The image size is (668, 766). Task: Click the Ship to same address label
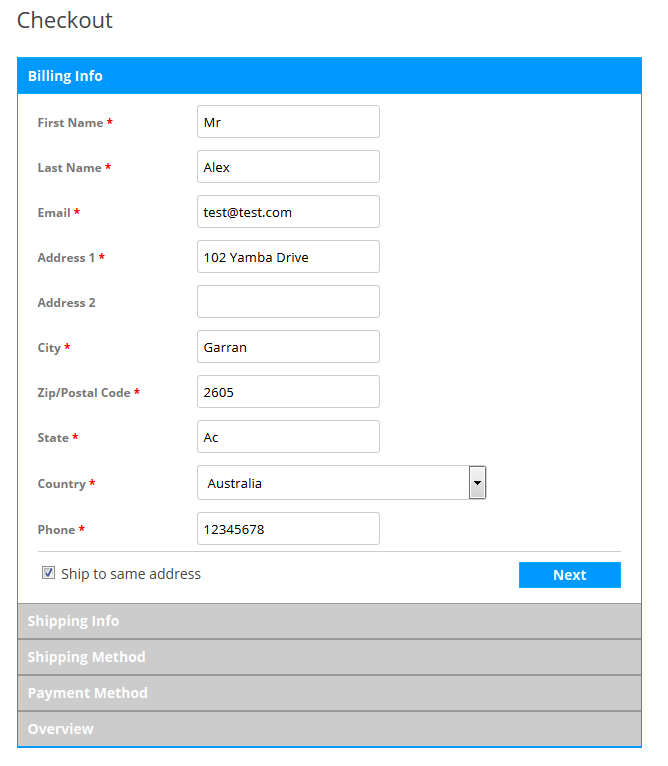click(x=131, y=574)
